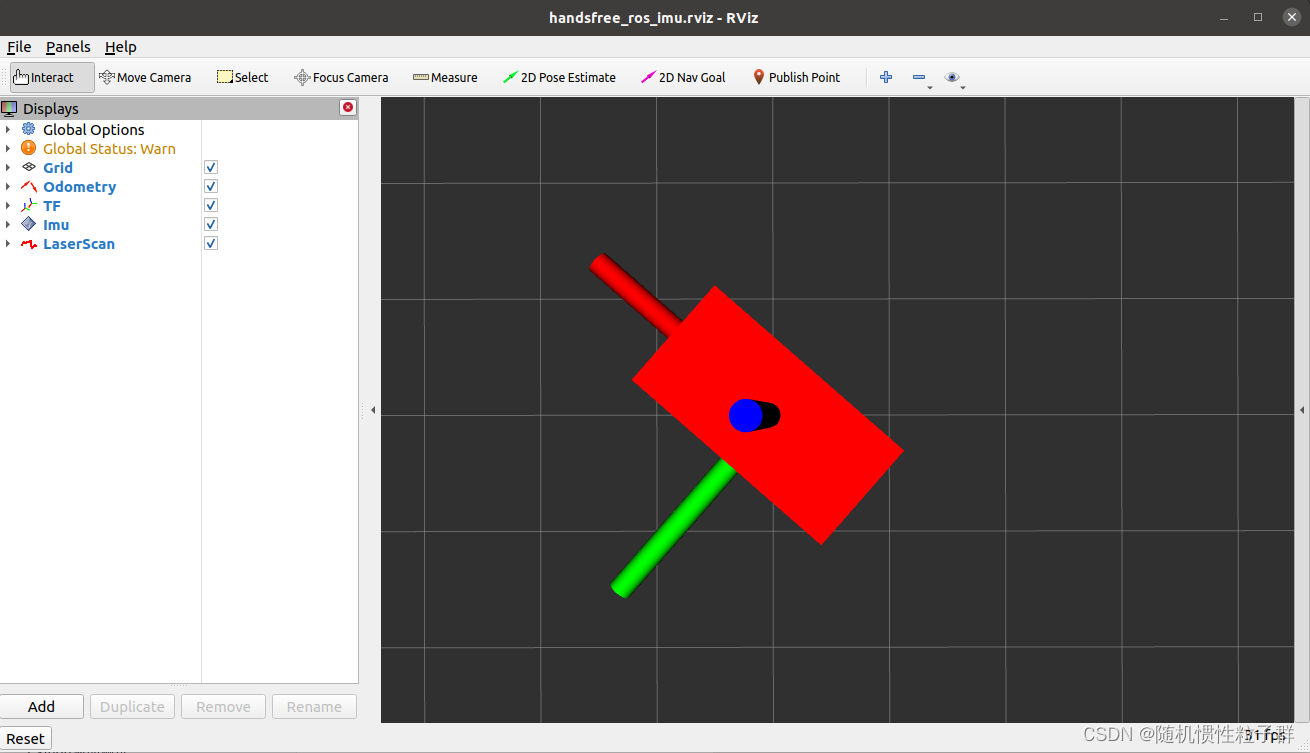
Task: Uncheck the LaserScan display
Action: click(210, 243)
